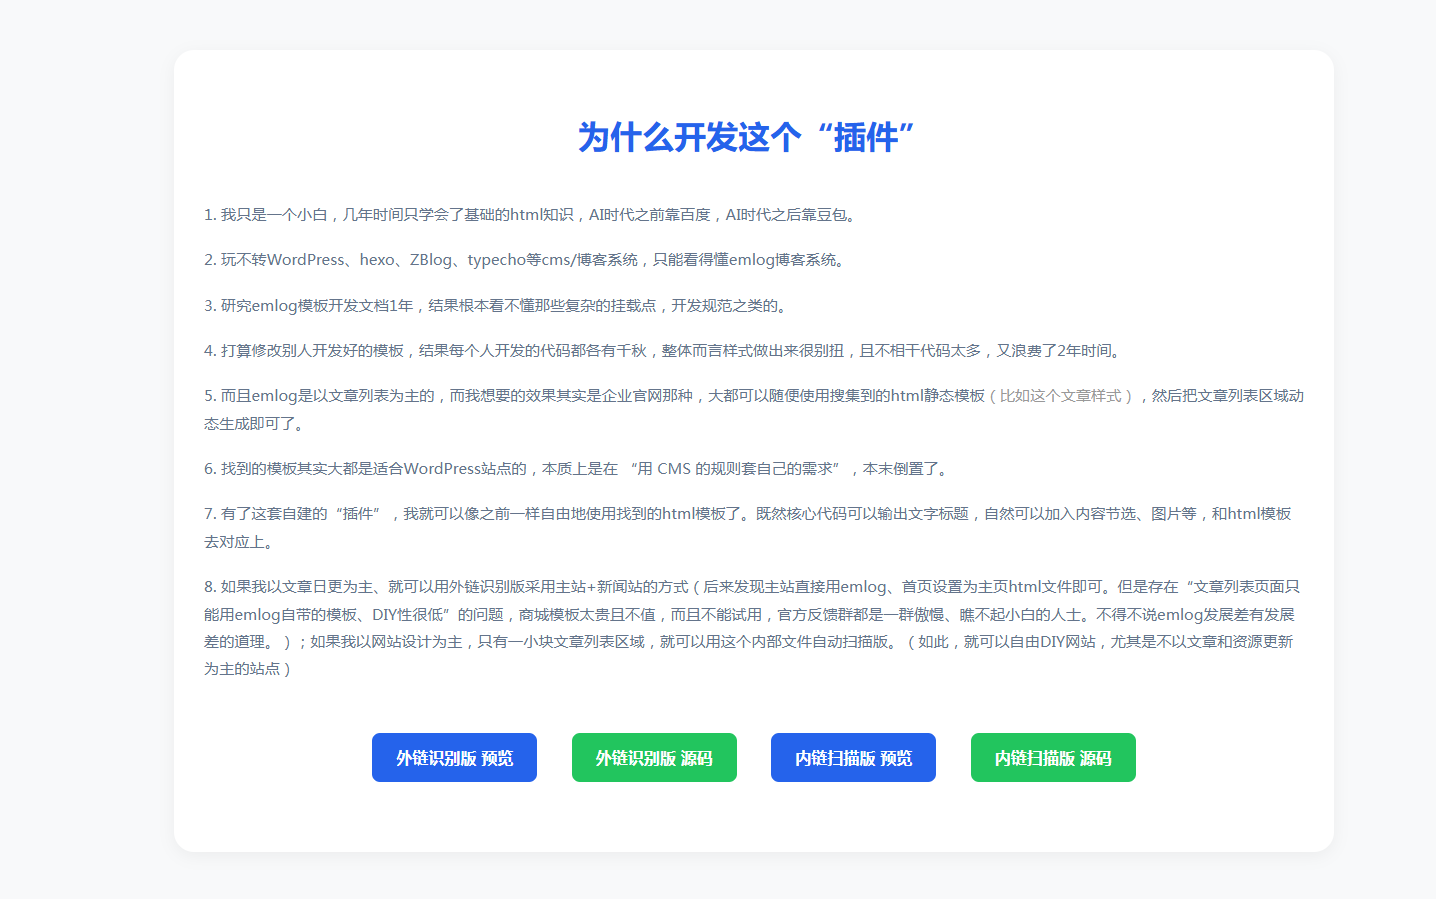Click the 外链识别版 预览 button
1436x899 pixels.
(x=454, y=758)
